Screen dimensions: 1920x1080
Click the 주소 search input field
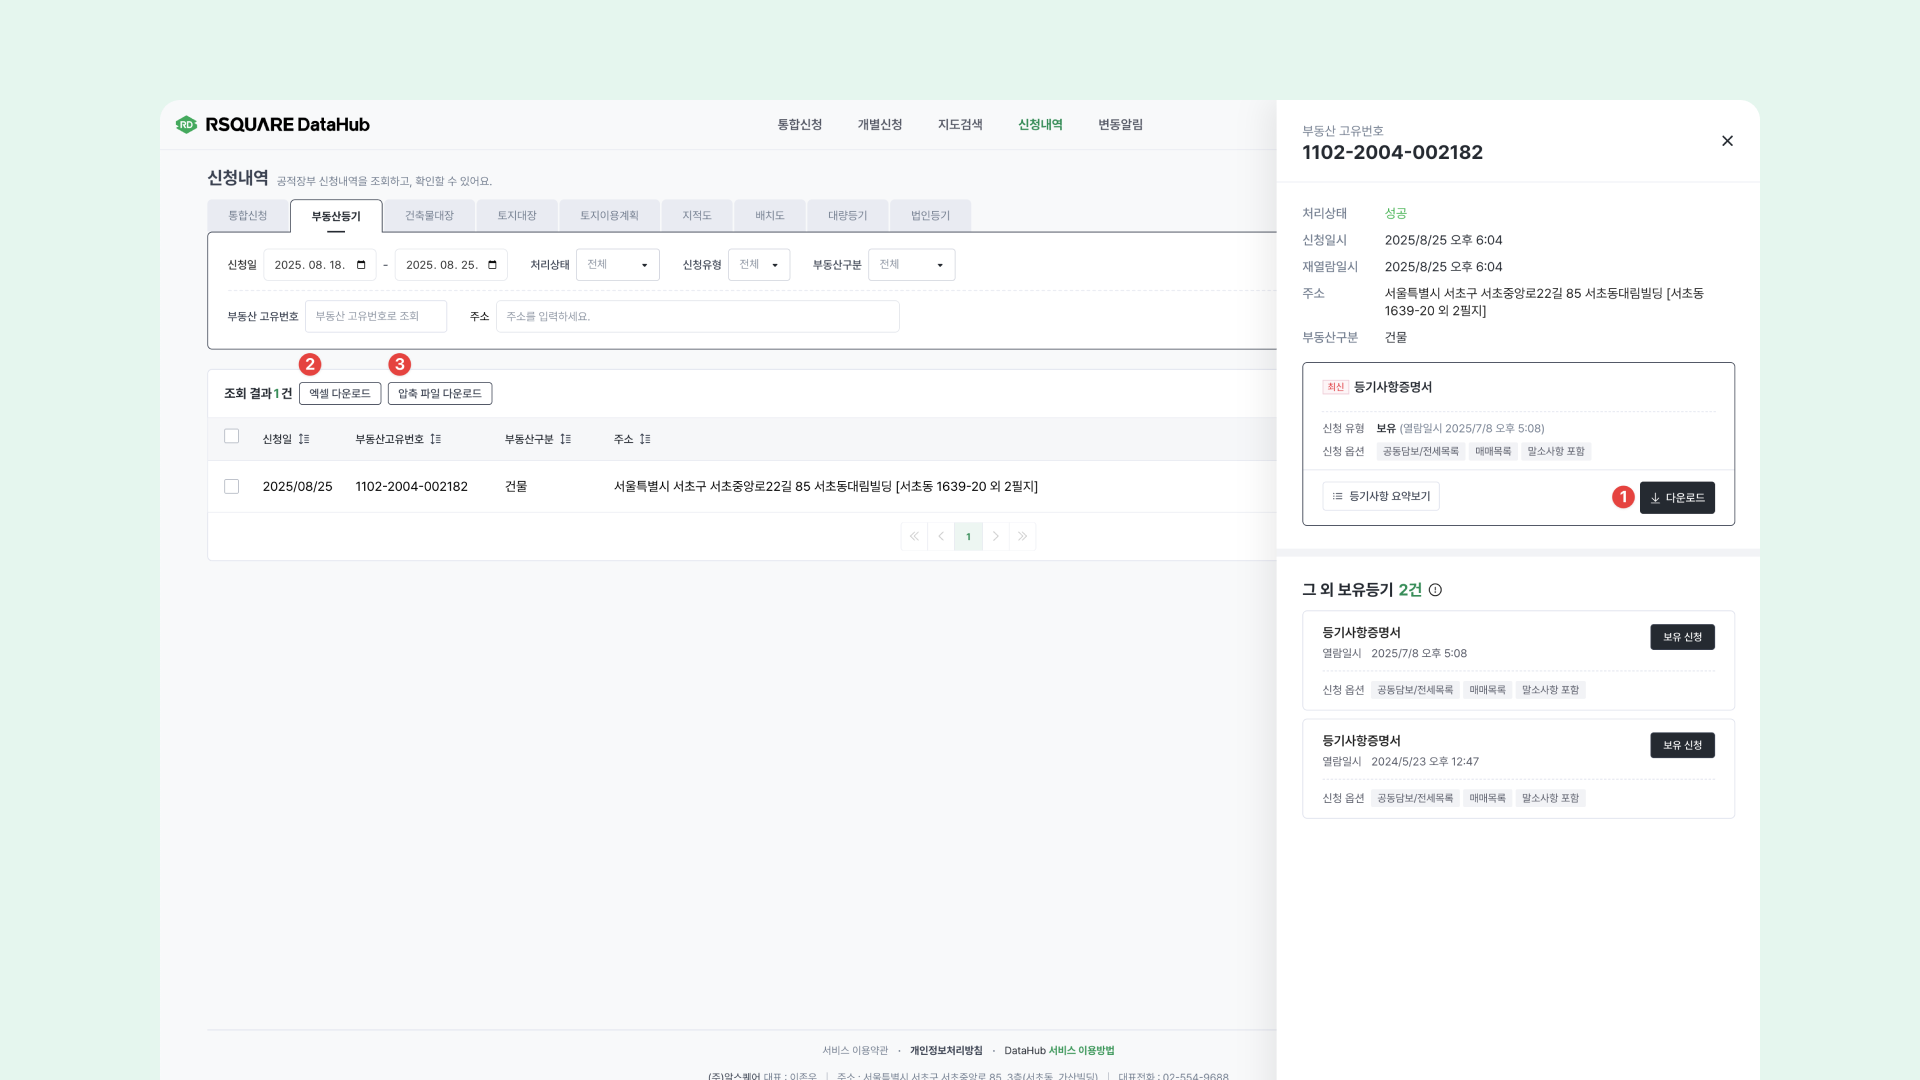tap(697, 317)
